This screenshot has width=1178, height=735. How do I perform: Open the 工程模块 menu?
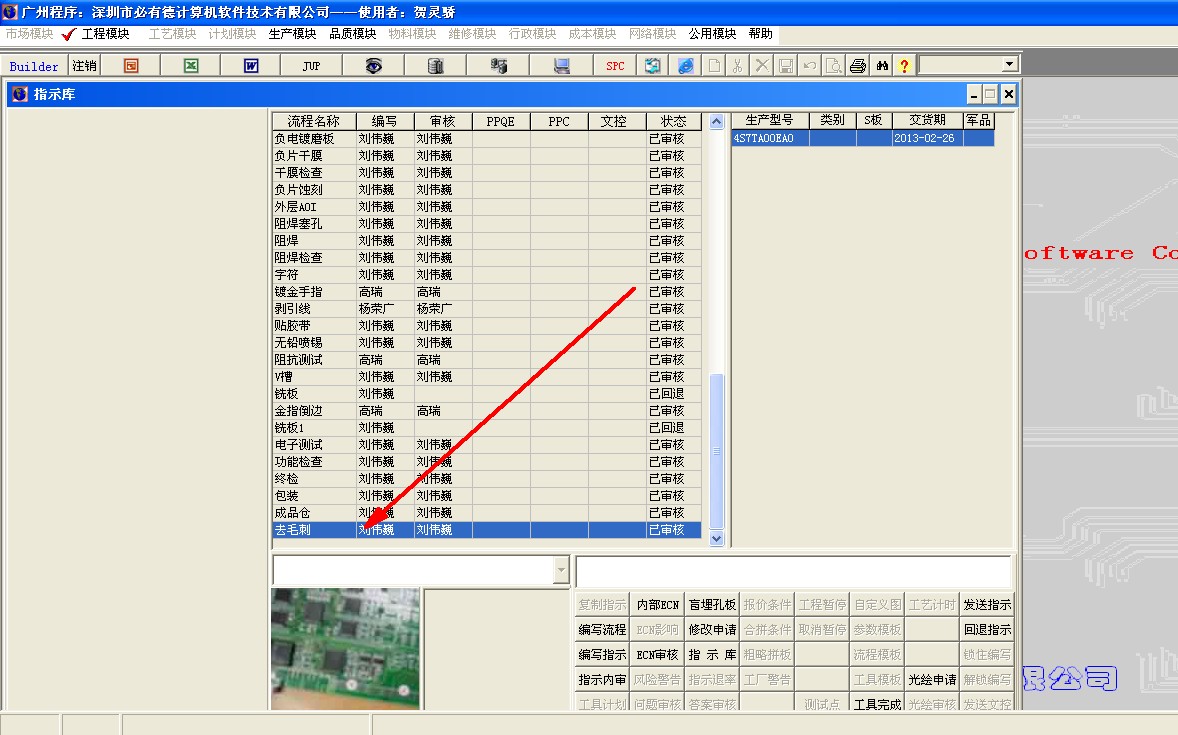[105, 34]
